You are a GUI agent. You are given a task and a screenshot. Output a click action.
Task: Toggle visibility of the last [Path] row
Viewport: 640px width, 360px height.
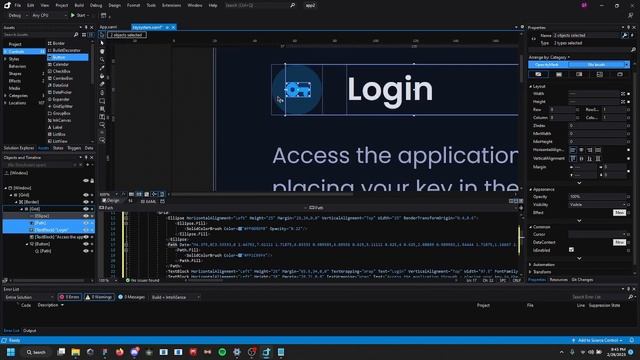86,251
